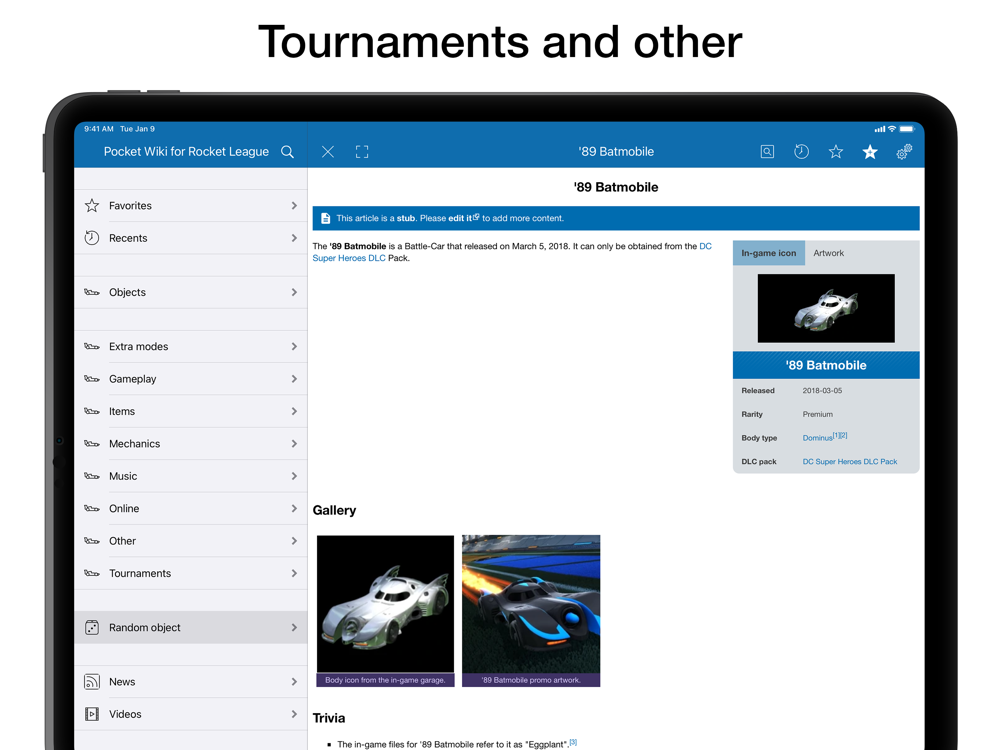Expand Favorites row chevron
This screenshot has height=750, width=1000.
click(294, 205)
